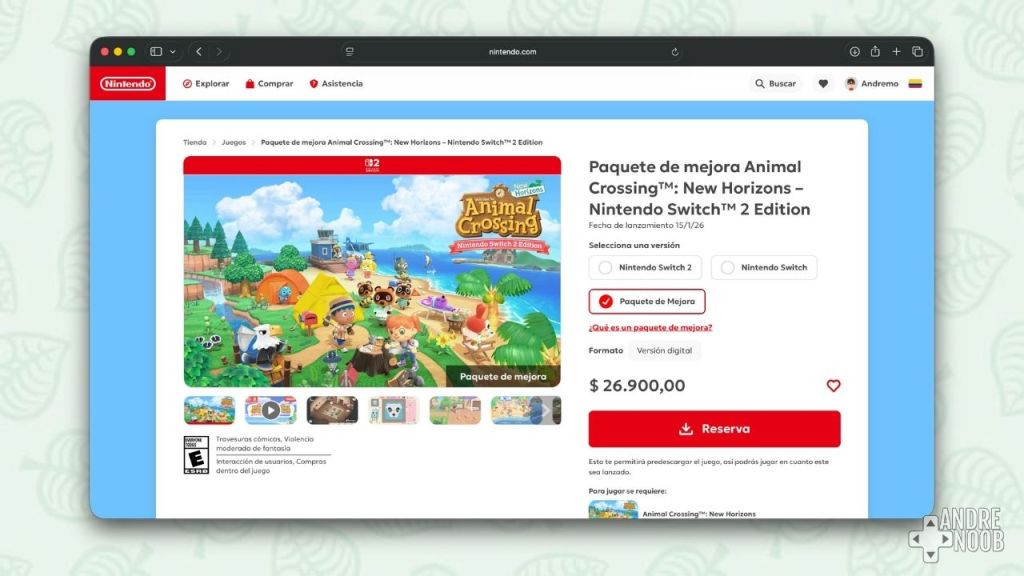Click the Buscar search field
The height and width of the screenshot is (576, 1024).
pyautogui.click(x=775, y=84)
